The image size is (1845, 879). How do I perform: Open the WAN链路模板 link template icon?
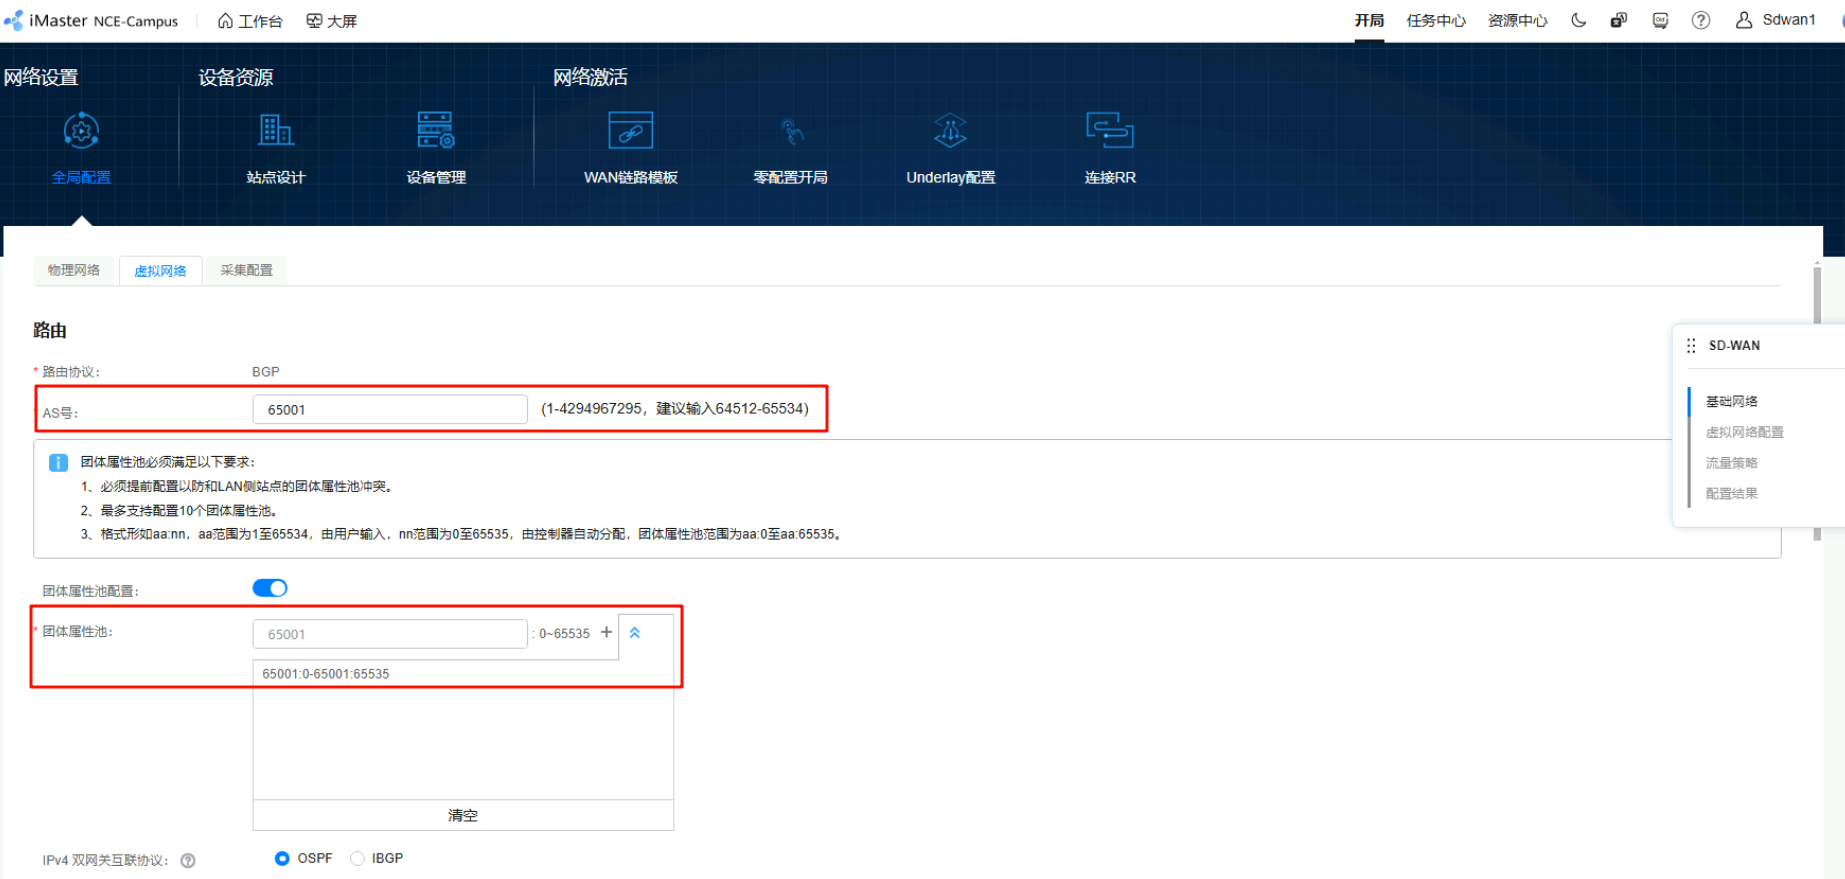pos(630,131)
